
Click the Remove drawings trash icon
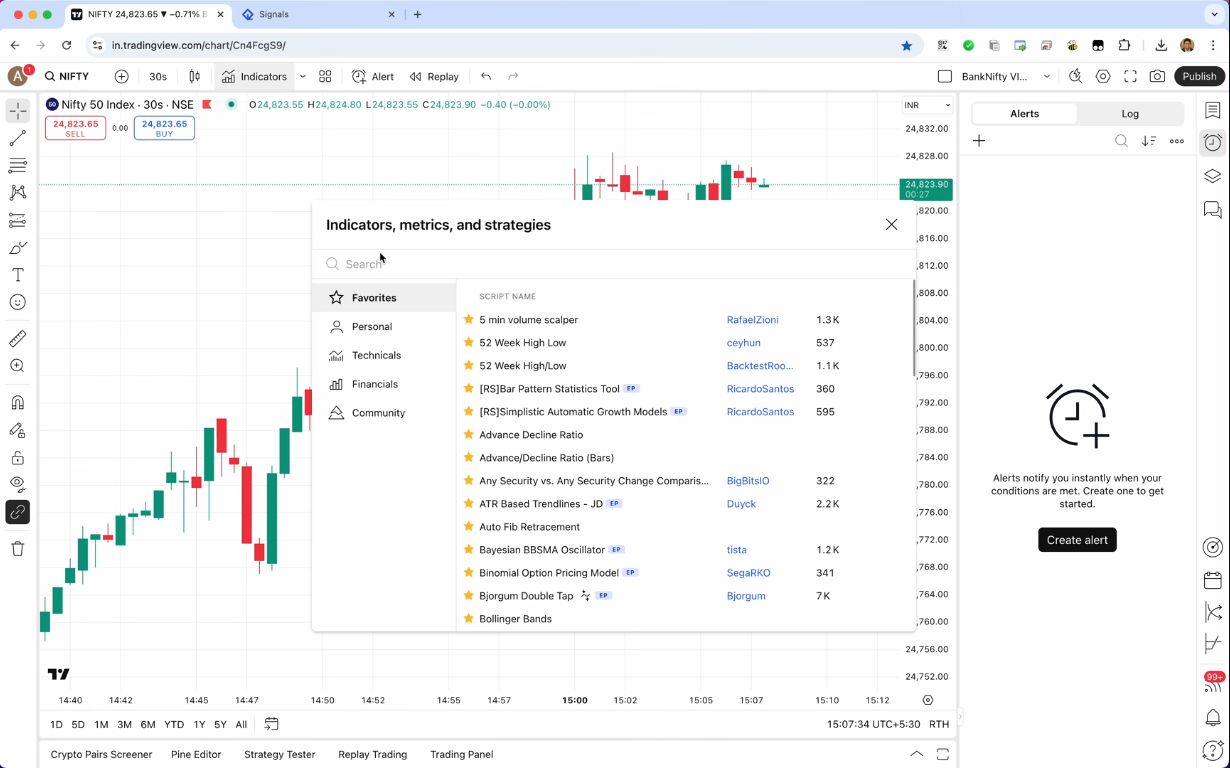(x=17, y=547)
